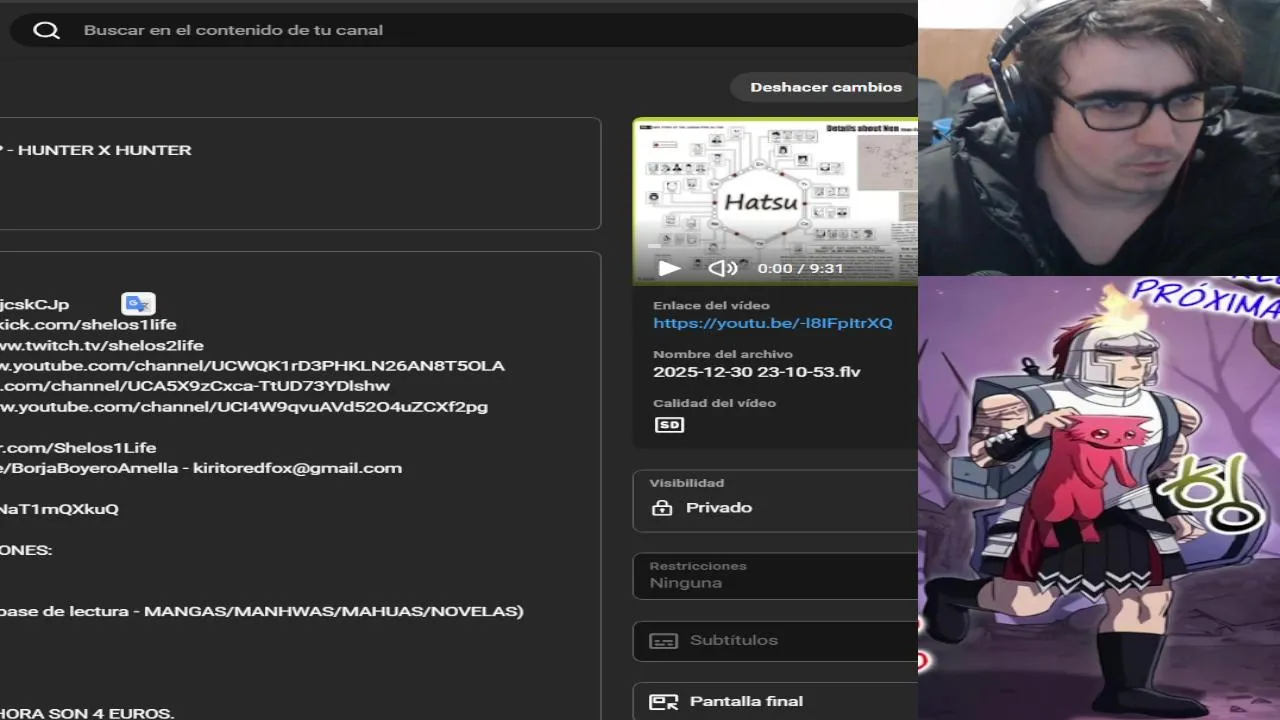Image resolution: width=1280 pixels, height=720 pixels.
Task: Click the 'HORA SON 4 EUROS.' line
Action: 87,713
